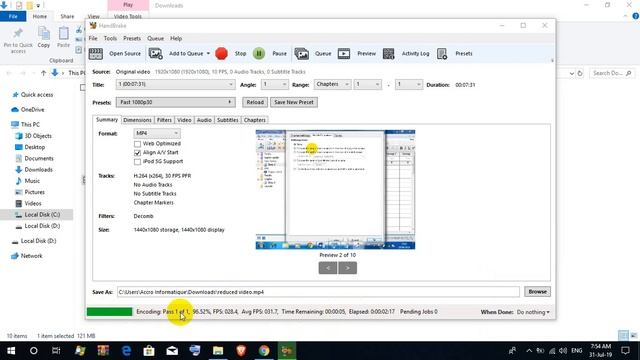Click the Browse button
Image resolution: width=640 pixels, height=360 pixels.
click(x=537, y=292)
